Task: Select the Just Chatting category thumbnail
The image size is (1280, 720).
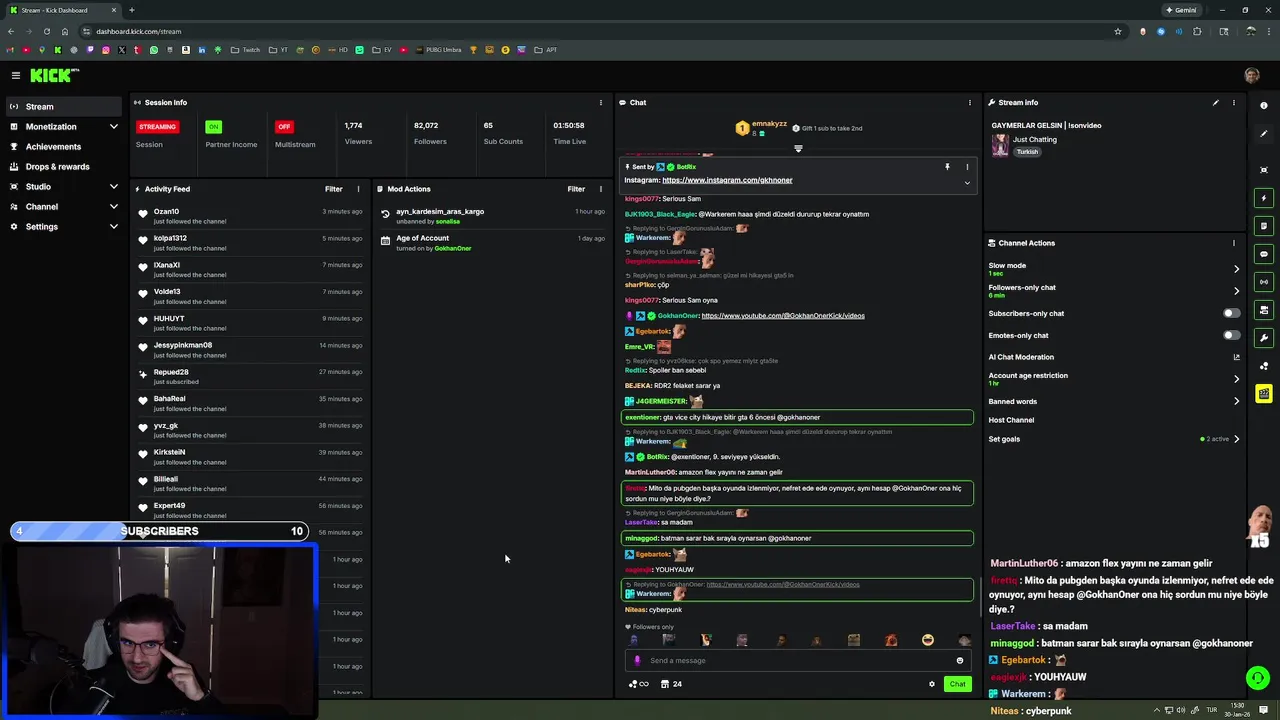Action: tap(1000, 146)
